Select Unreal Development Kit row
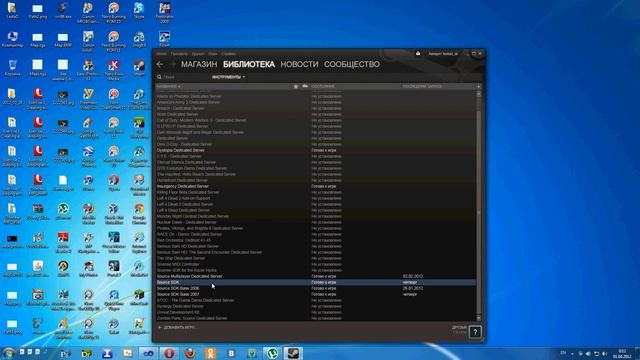 click(316, 312)
